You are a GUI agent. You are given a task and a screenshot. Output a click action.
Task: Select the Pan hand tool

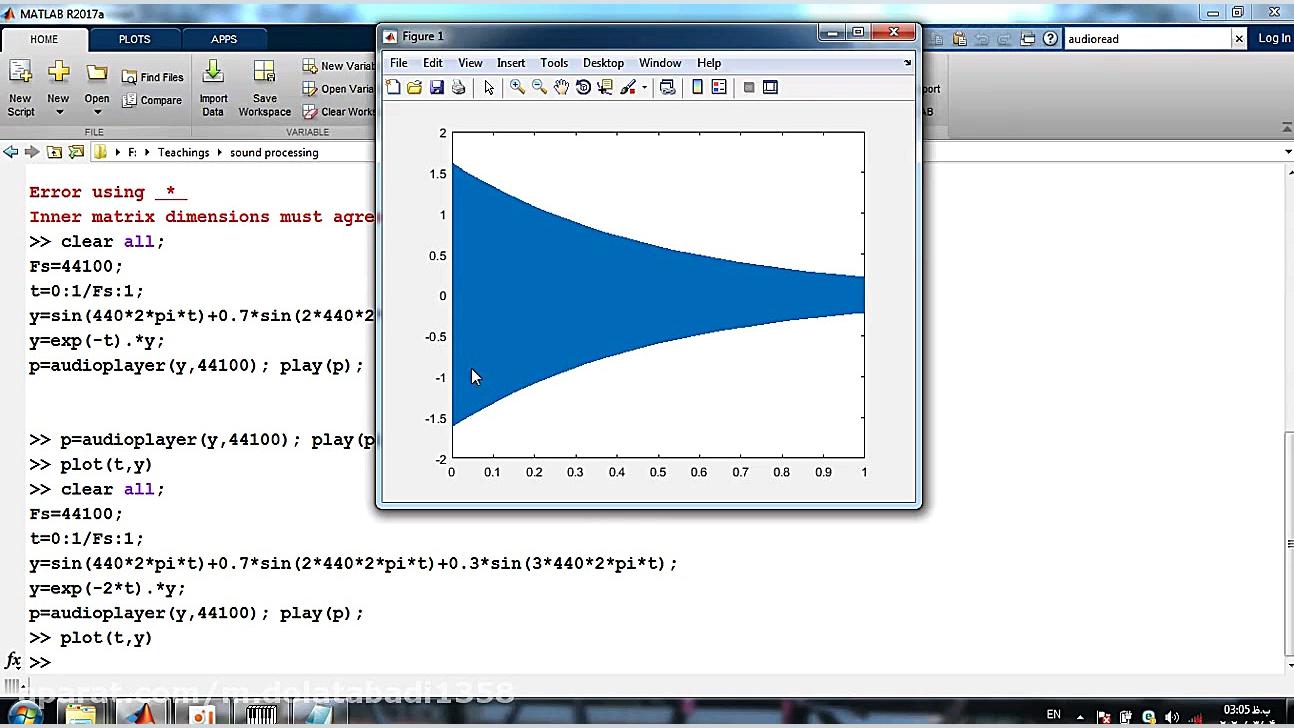[x=561, y=88]
